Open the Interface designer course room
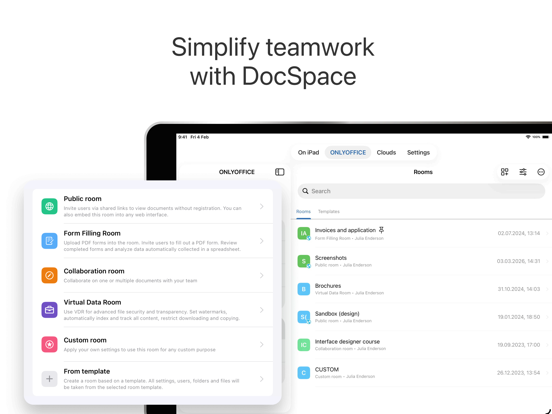The image size is (552, 414). tap(422, 345)
